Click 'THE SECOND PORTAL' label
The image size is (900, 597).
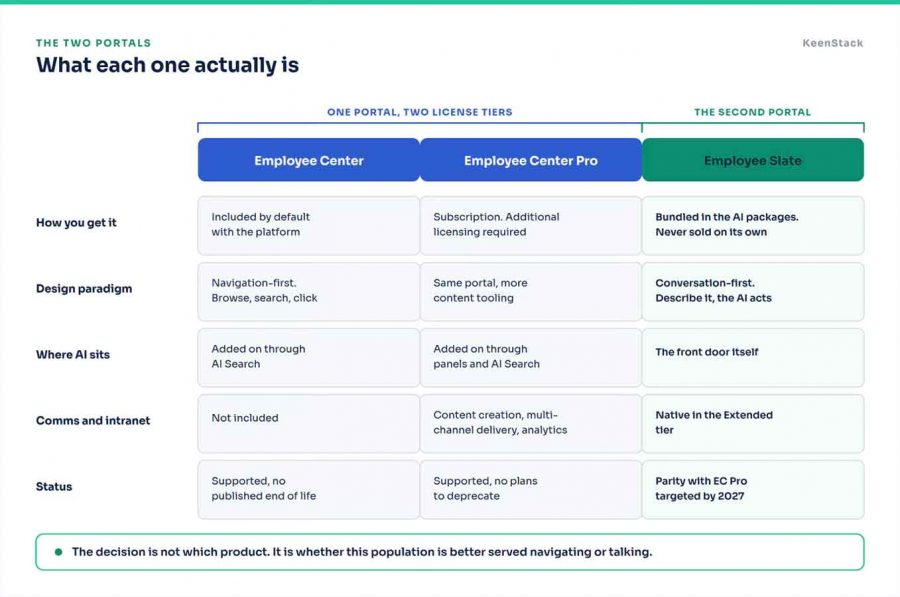point(752,112)
